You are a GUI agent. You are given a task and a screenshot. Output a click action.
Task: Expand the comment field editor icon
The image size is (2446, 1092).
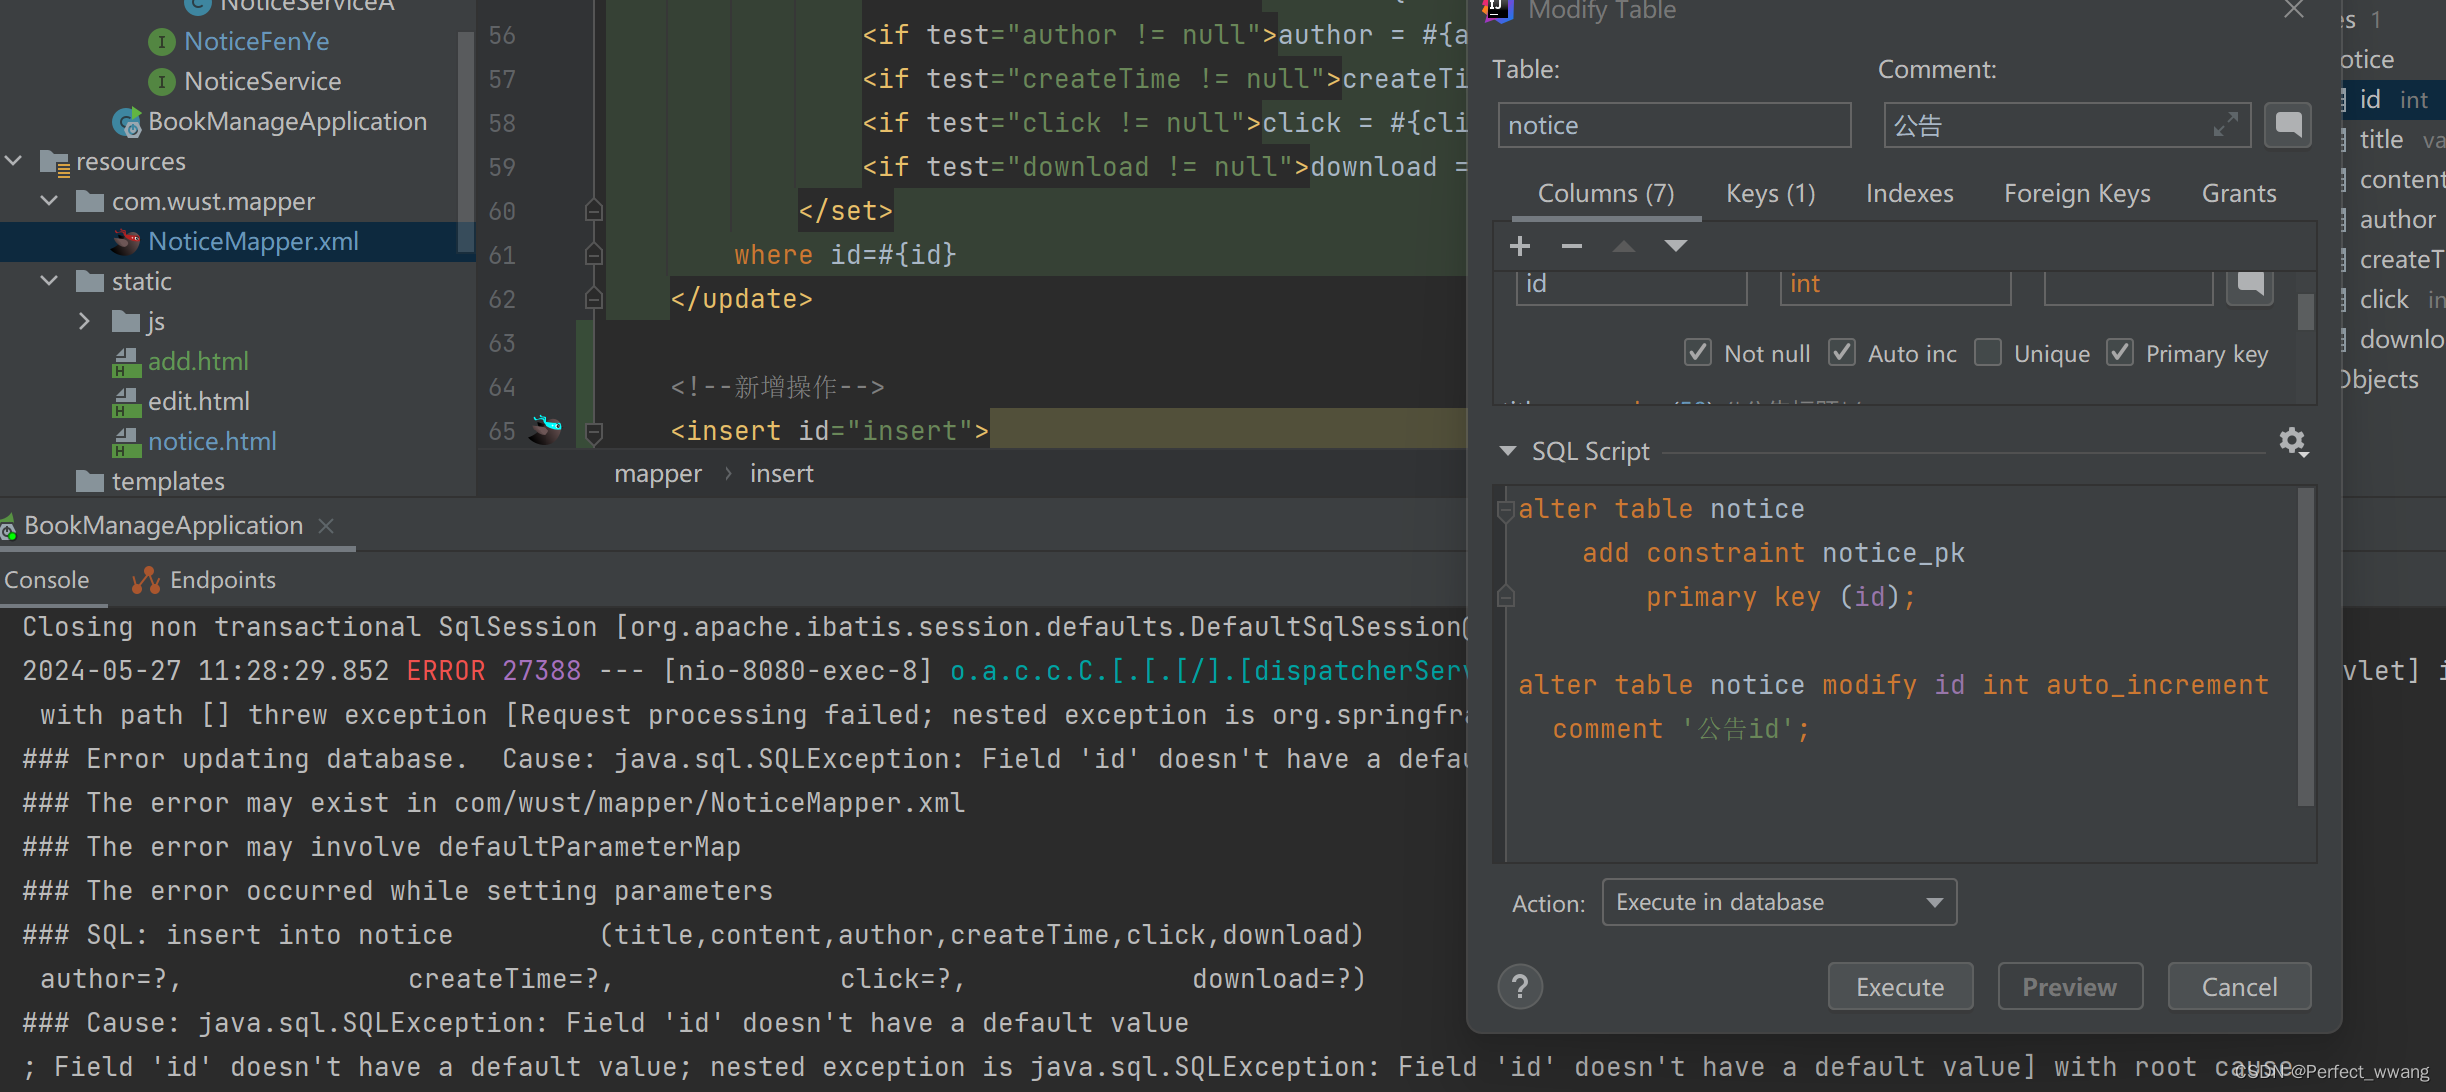click(x=2226, y=125)
